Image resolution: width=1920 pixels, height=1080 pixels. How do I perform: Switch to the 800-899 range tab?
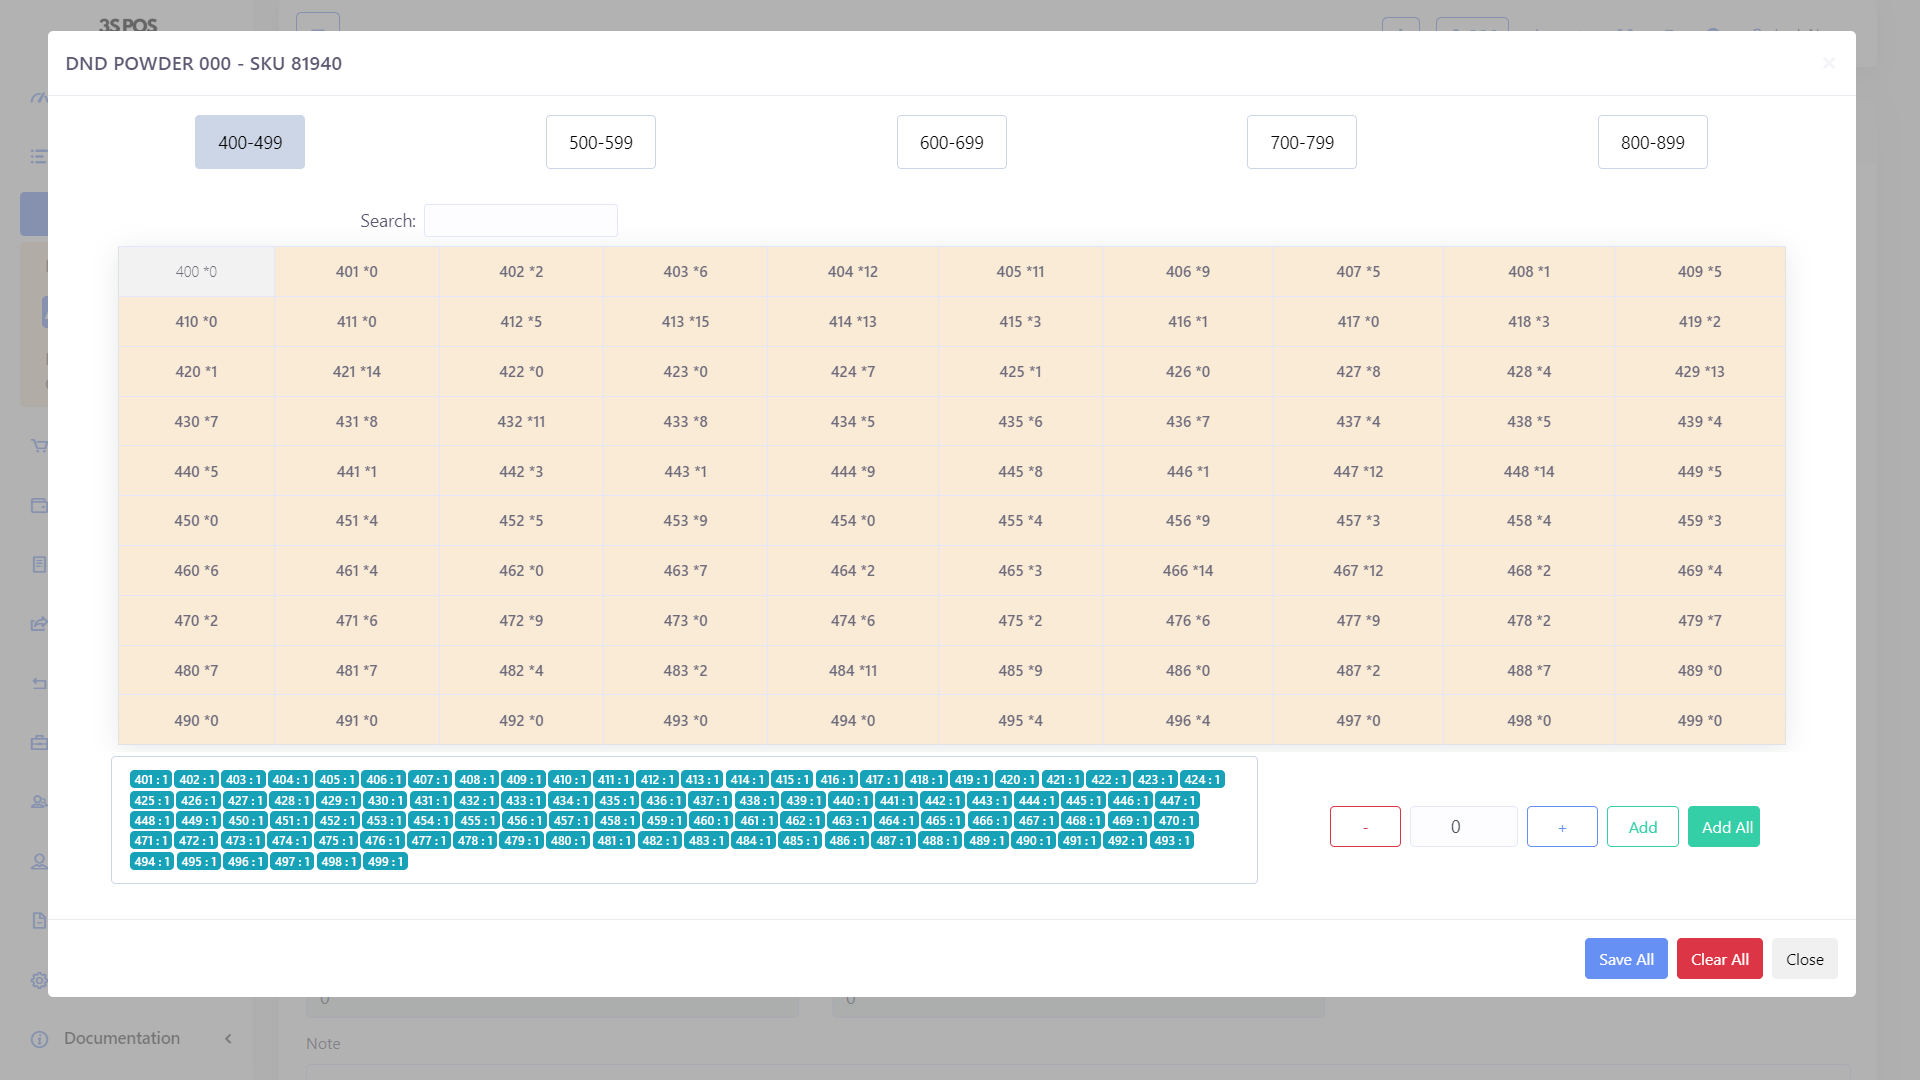1652,142
